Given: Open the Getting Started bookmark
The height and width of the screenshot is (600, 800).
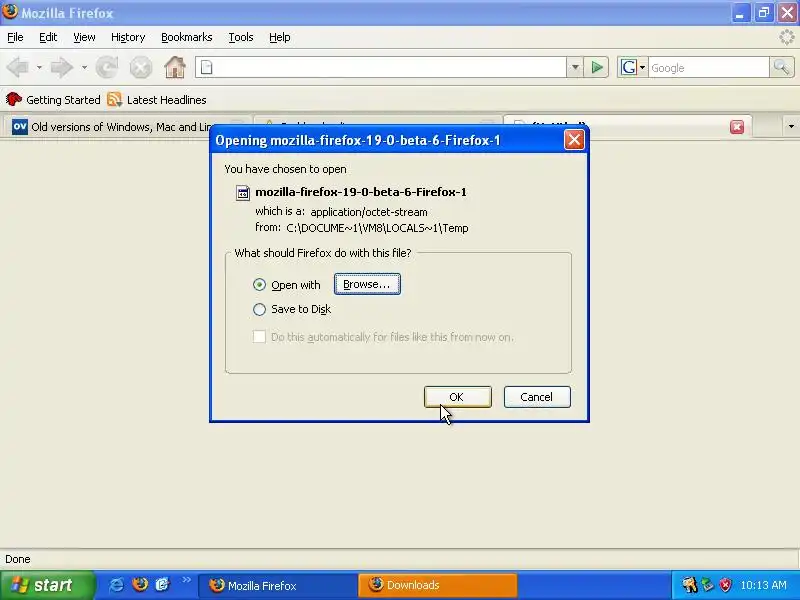Looking at the screenshot, I should pos(53,99).
